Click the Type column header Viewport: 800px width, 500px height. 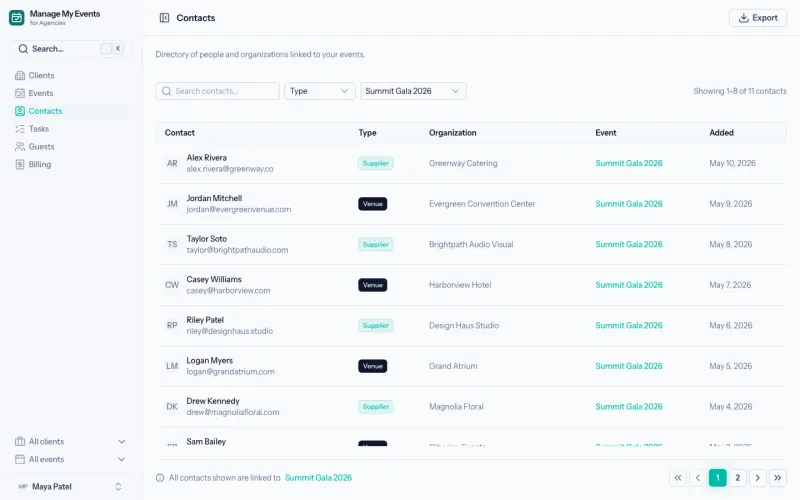pyautogui.click(x=367, y=133)
